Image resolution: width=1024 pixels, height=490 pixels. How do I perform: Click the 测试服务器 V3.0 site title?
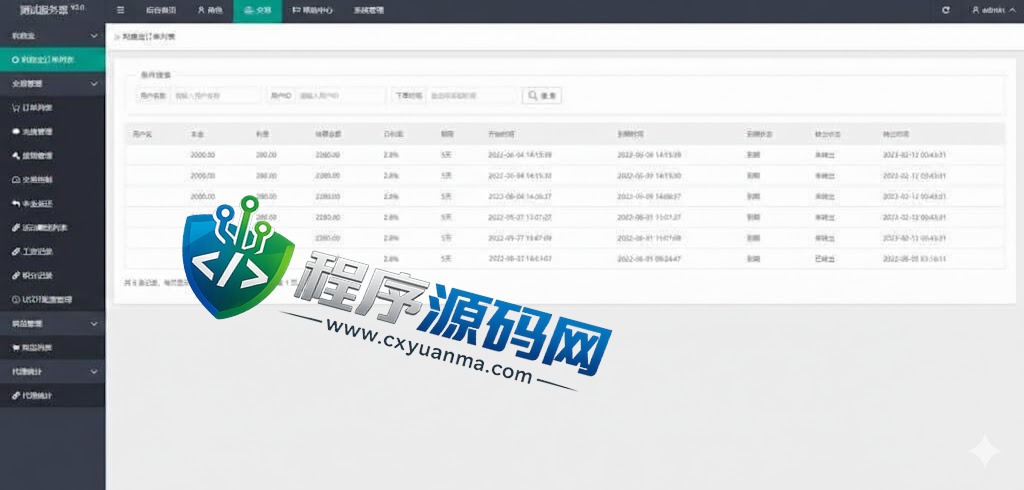pos(52,10)
